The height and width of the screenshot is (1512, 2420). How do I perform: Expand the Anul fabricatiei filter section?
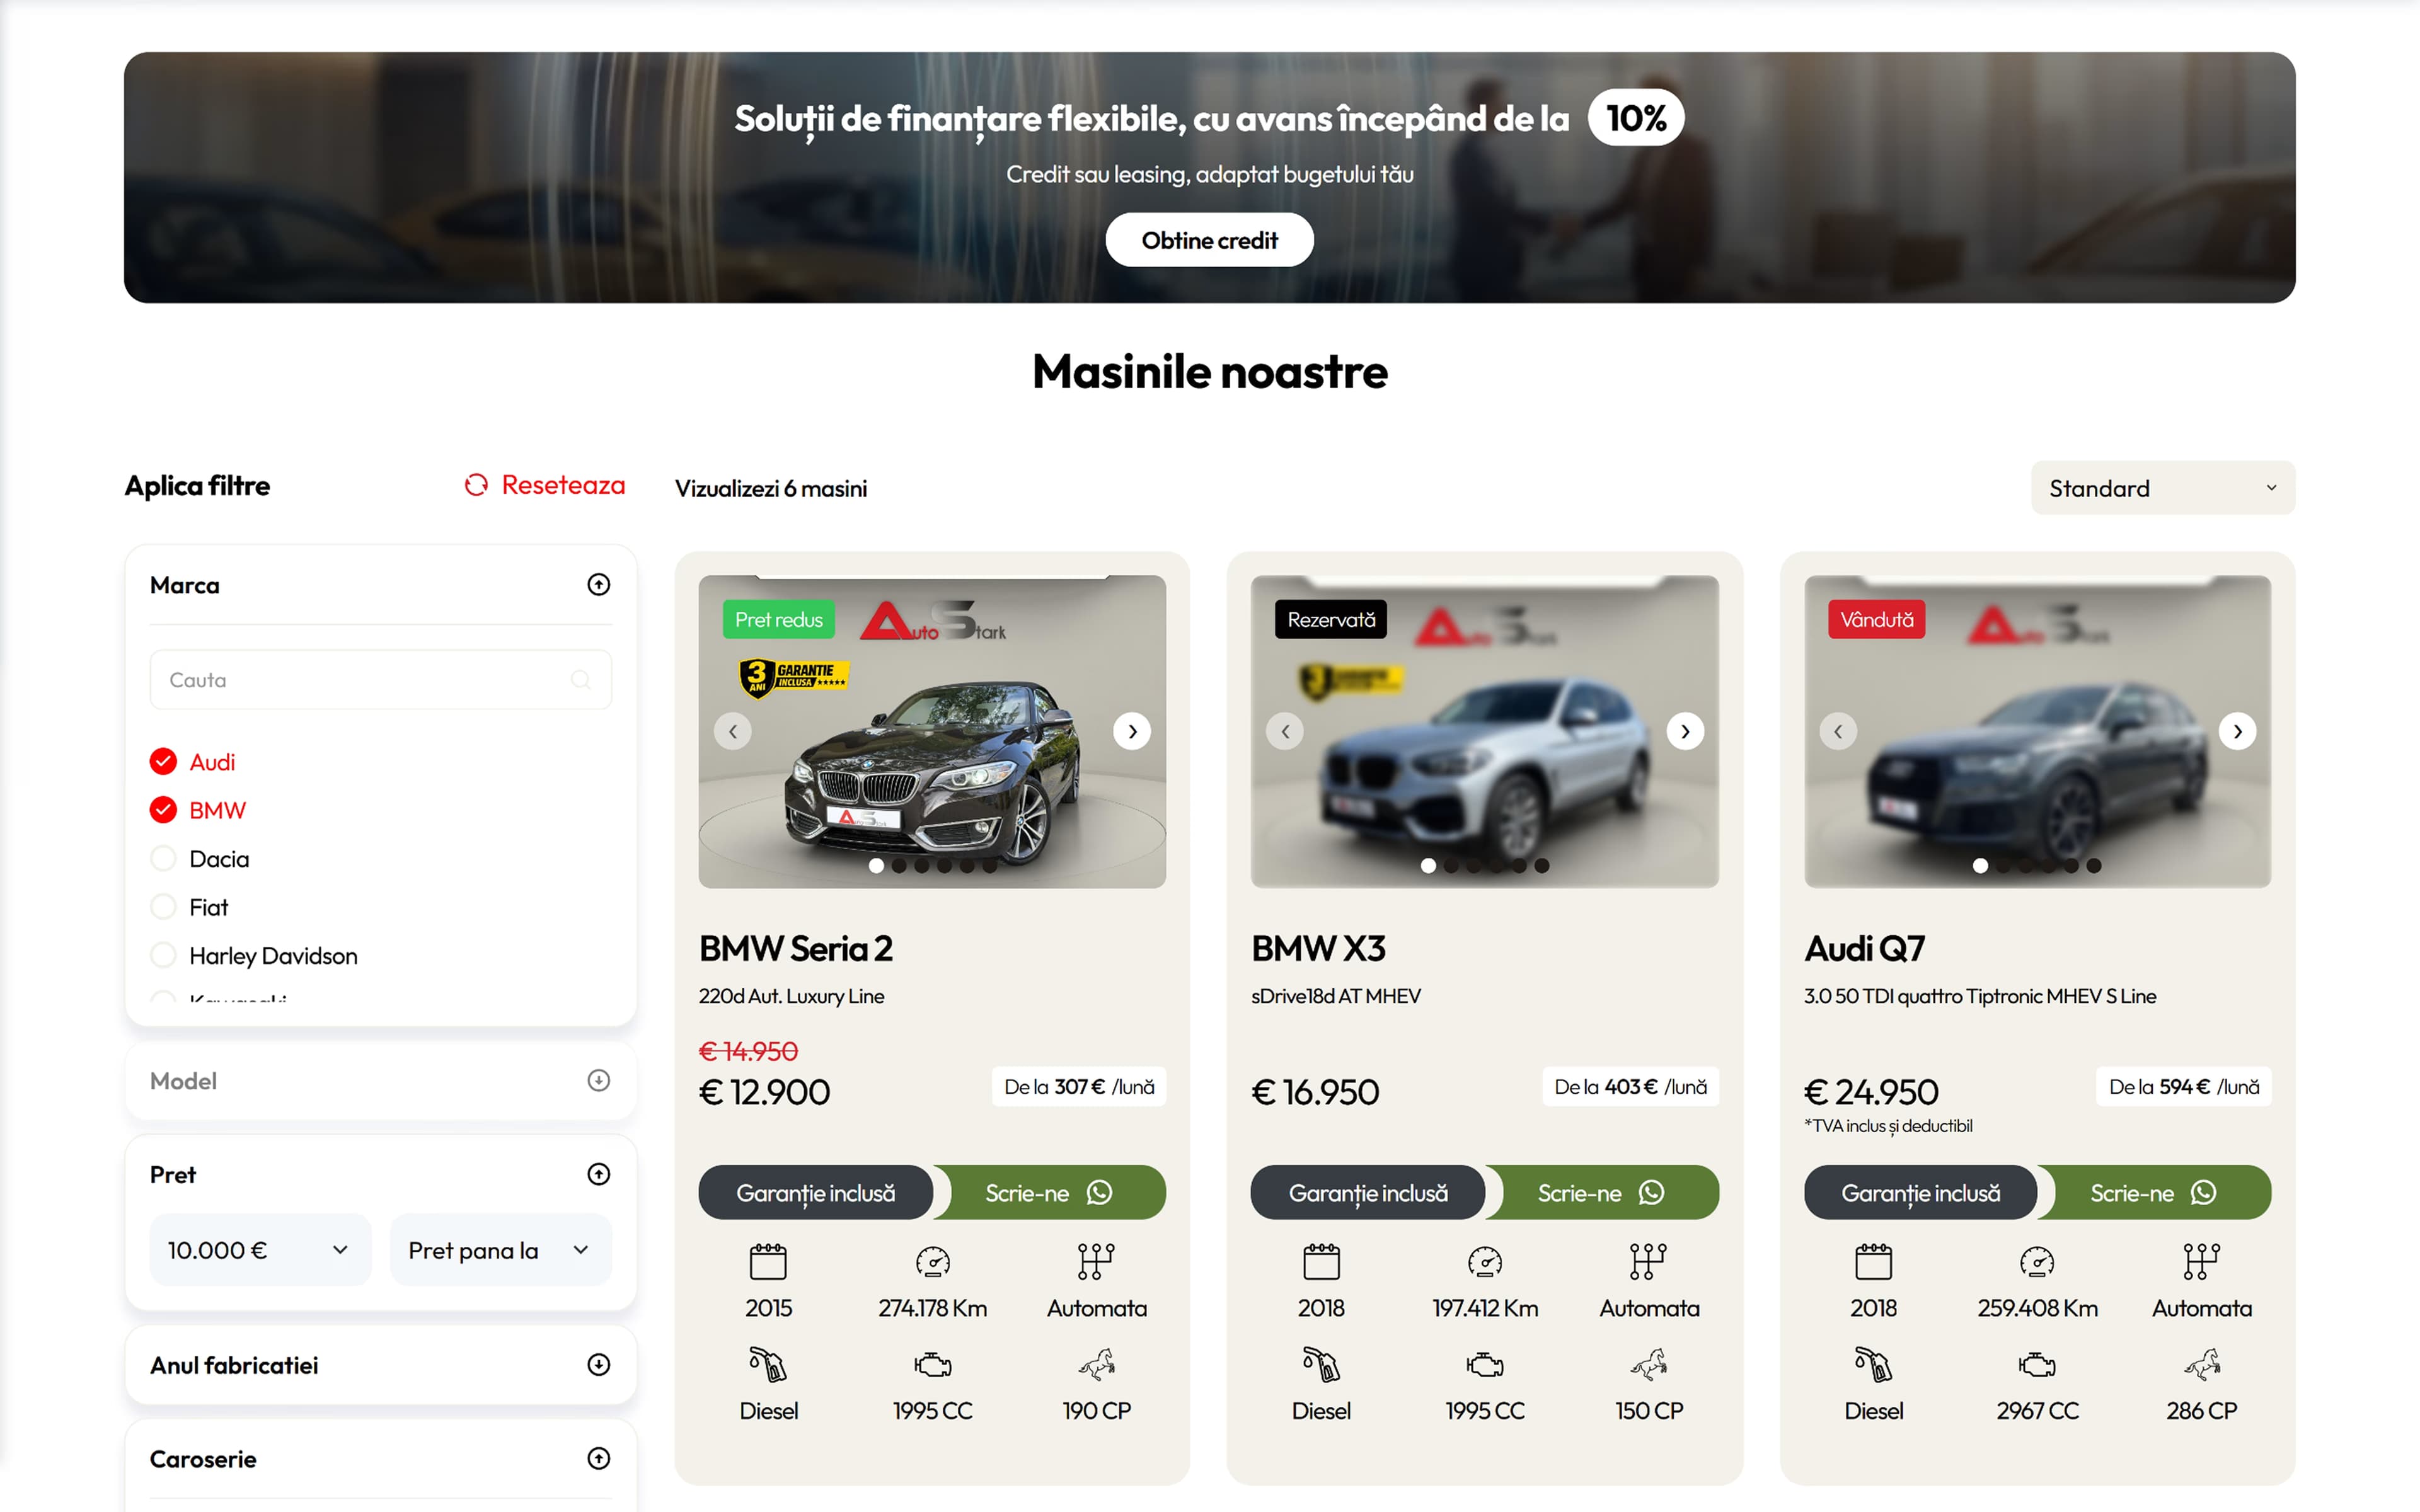coord(598,1365)
